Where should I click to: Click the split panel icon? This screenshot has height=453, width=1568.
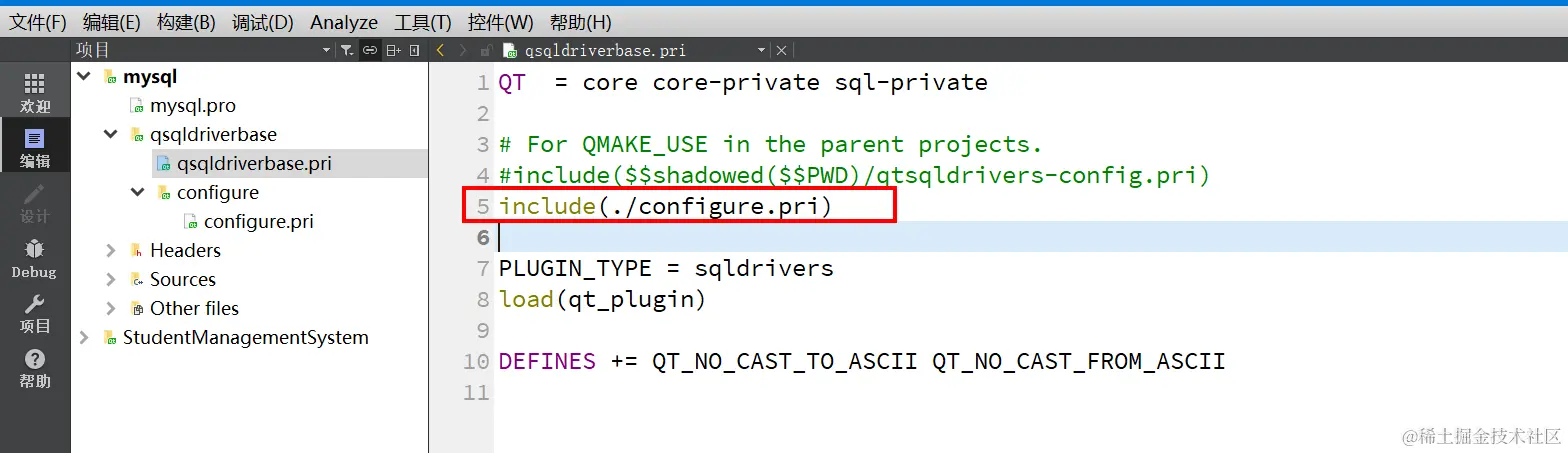coord(394,50)
